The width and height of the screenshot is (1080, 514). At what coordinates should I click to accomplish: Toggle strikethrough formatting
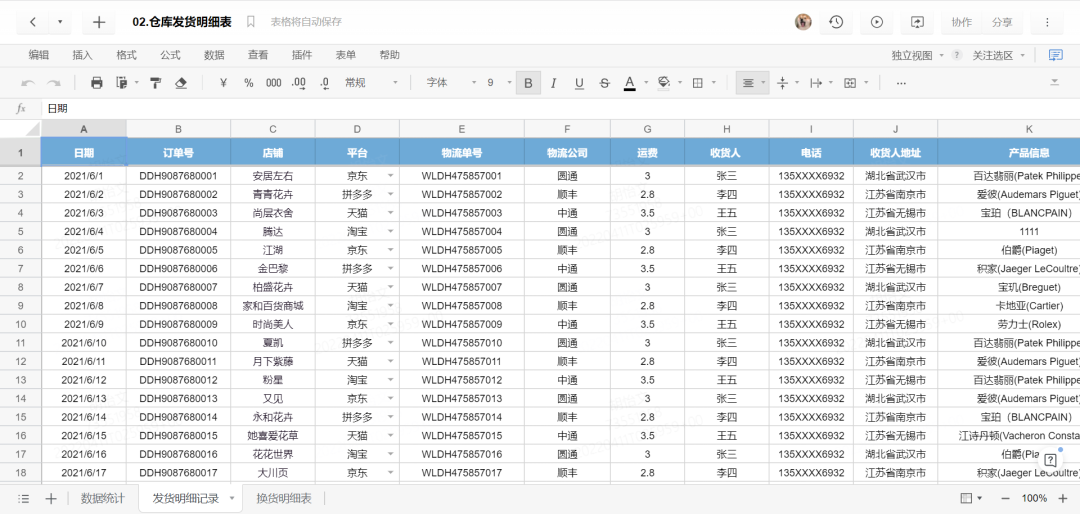click(x=605, y=83)
